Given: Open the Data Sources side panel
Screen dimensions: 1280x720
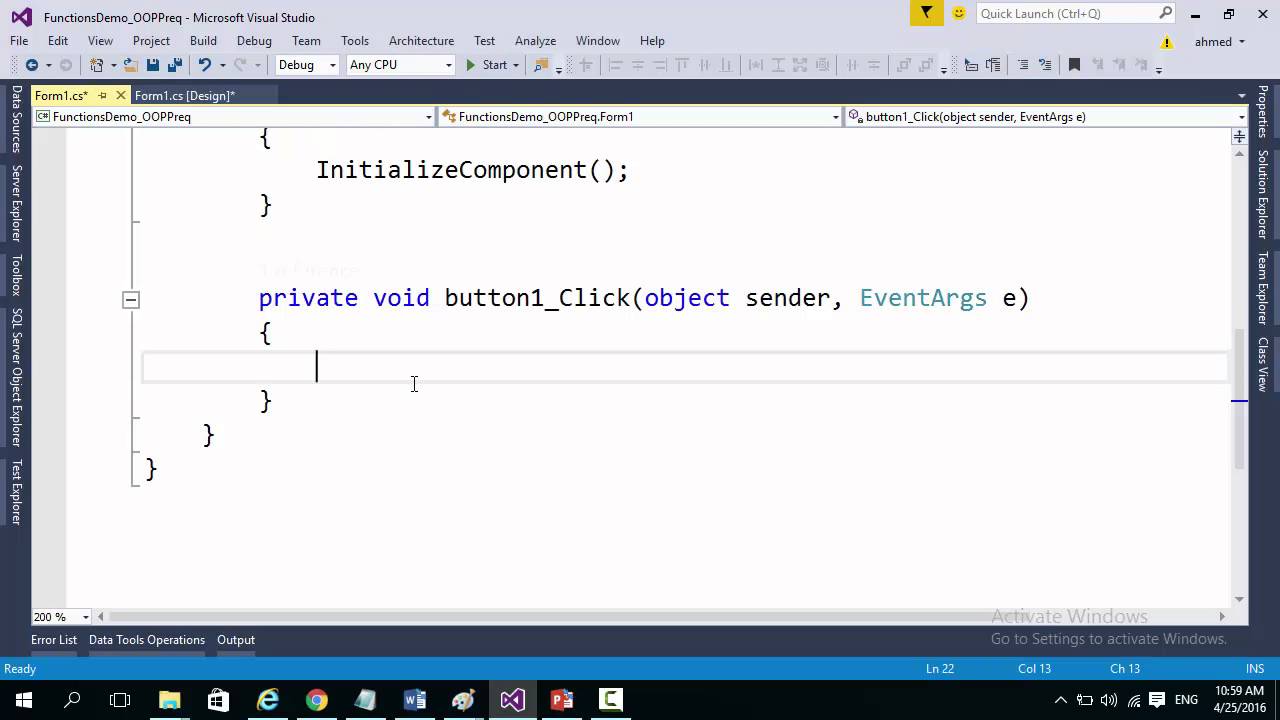Looking at the screenshot, I should pos(16,119).
